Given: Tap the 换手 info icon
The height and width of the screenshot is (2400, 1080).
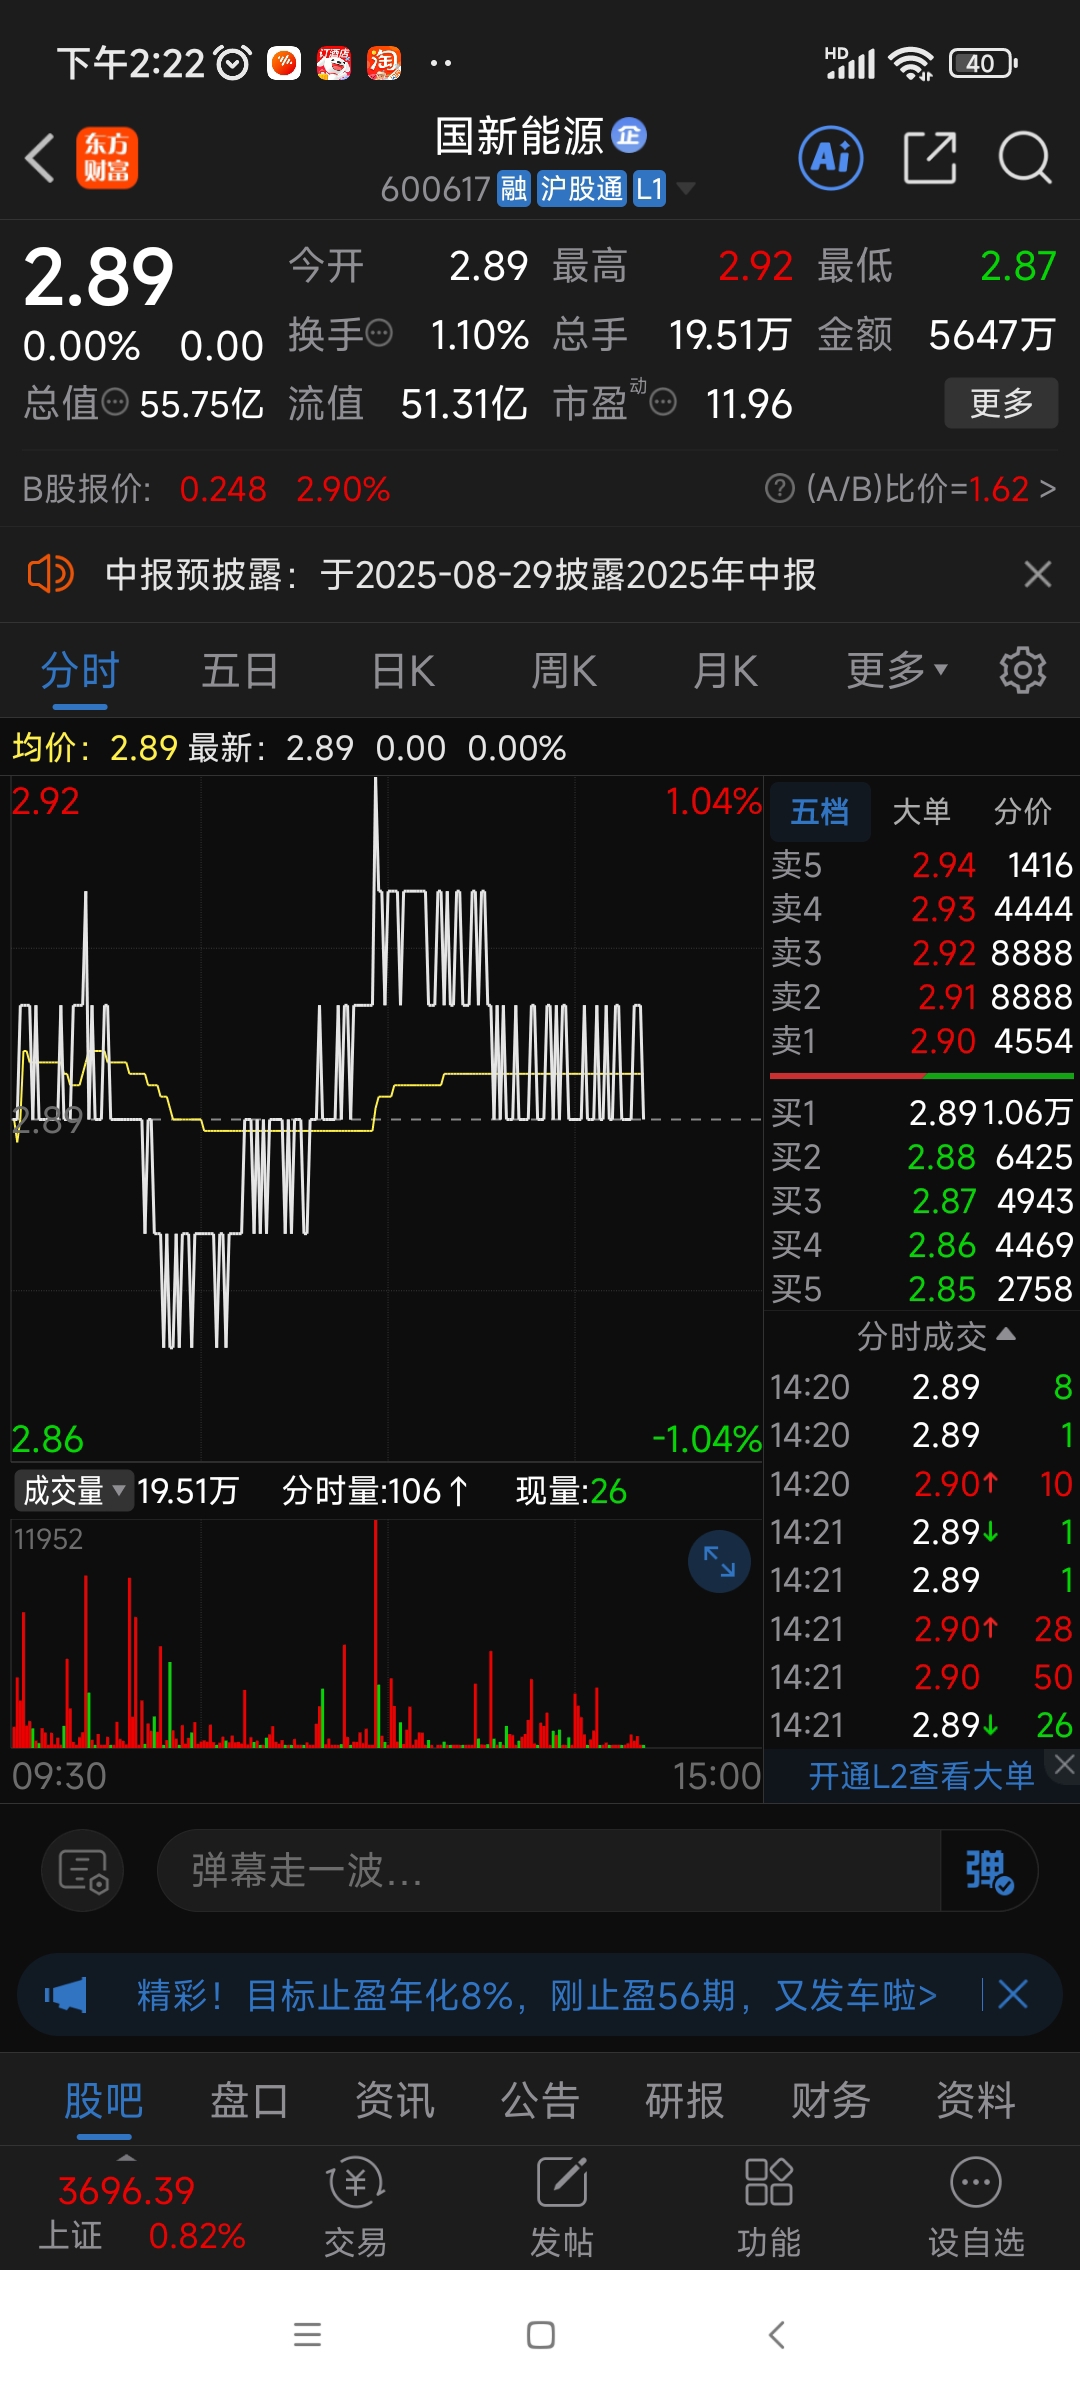Looking at the screenshot, I should click(379, 333).
